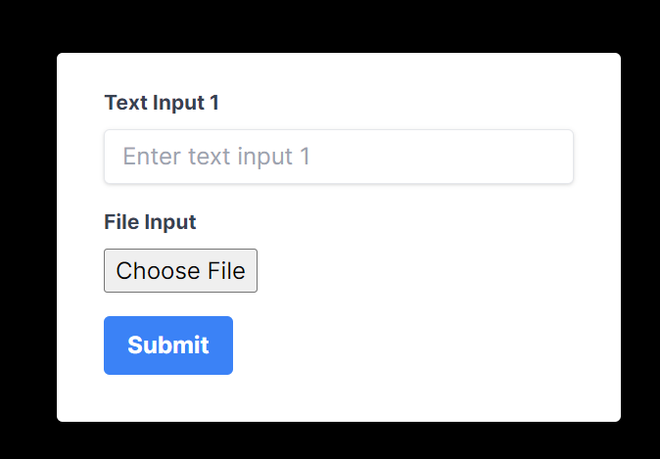Click the "Enter text input 1" placeholder
660x459 pixels.
[x=216, y=157]
